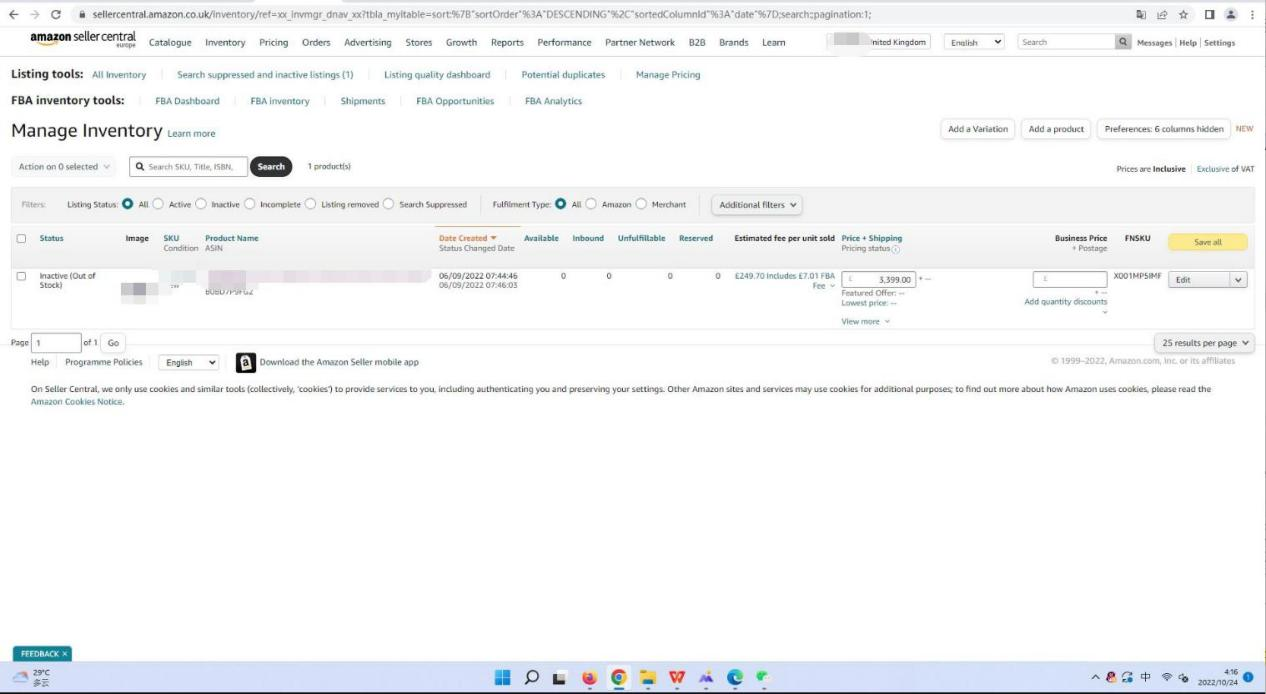Open the Catalogue menu

170,43
